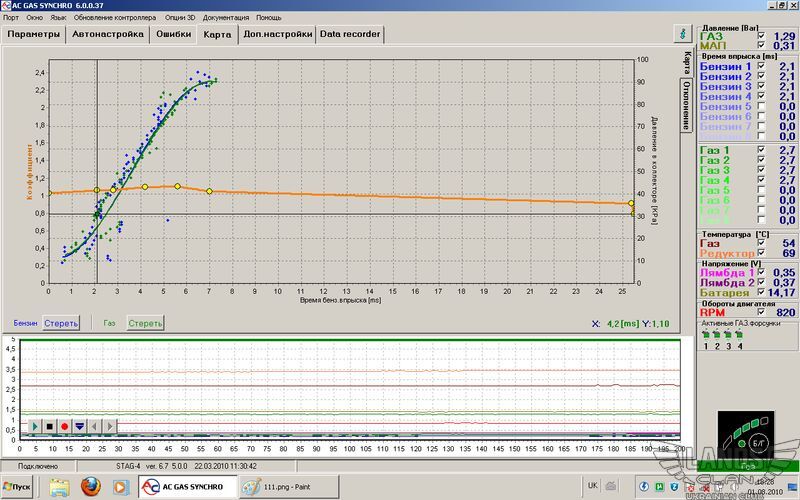
Task: Select the vertical Отклонение side tab
Action: (x=687, y=105)
